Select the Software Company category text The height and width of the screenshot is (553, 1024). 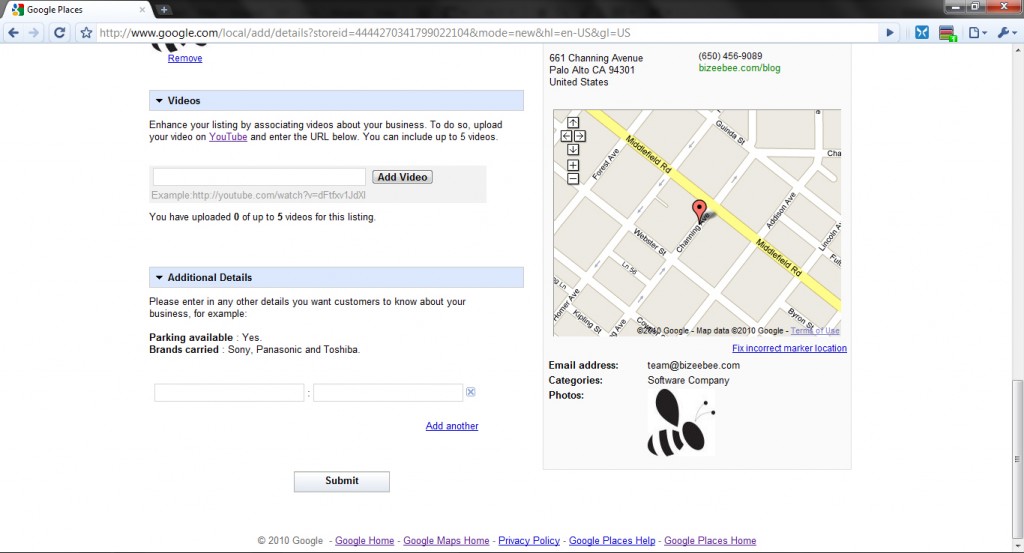[x=688, y=380]
